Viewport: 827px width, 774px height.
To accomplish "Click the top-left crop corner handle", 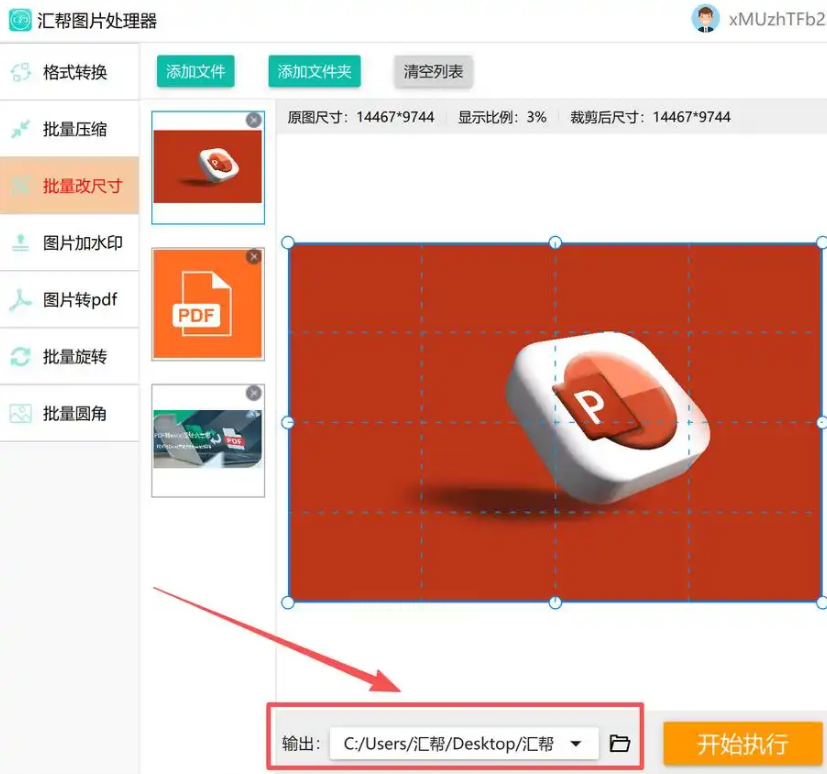I will point(287,243).
